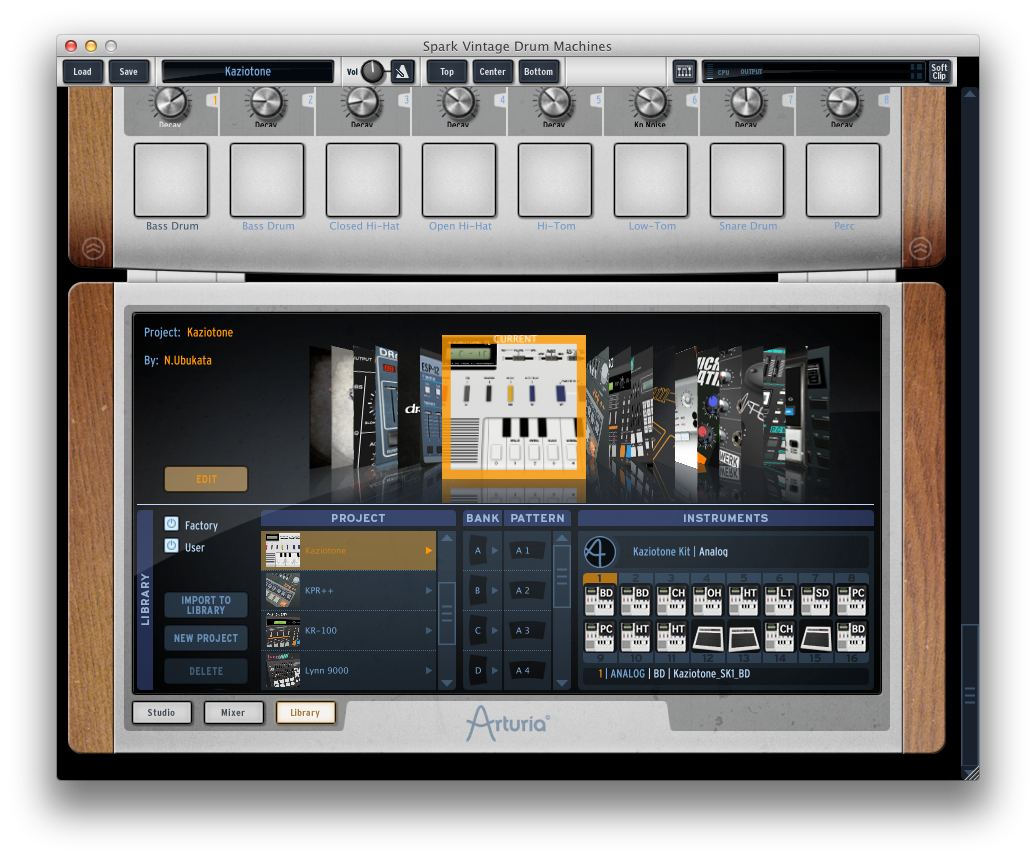Select instrument slot 6 LT
The width and height of the screenshot is (1036, 859).
[x=779, y=600]
